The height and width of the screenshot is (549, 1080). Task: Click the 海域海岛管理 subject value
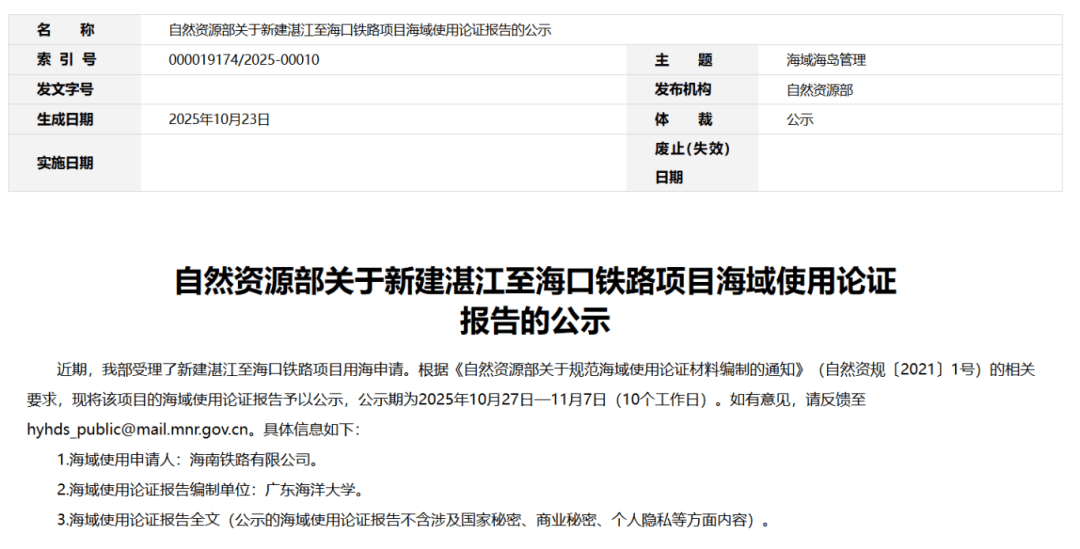pos(826,60)
